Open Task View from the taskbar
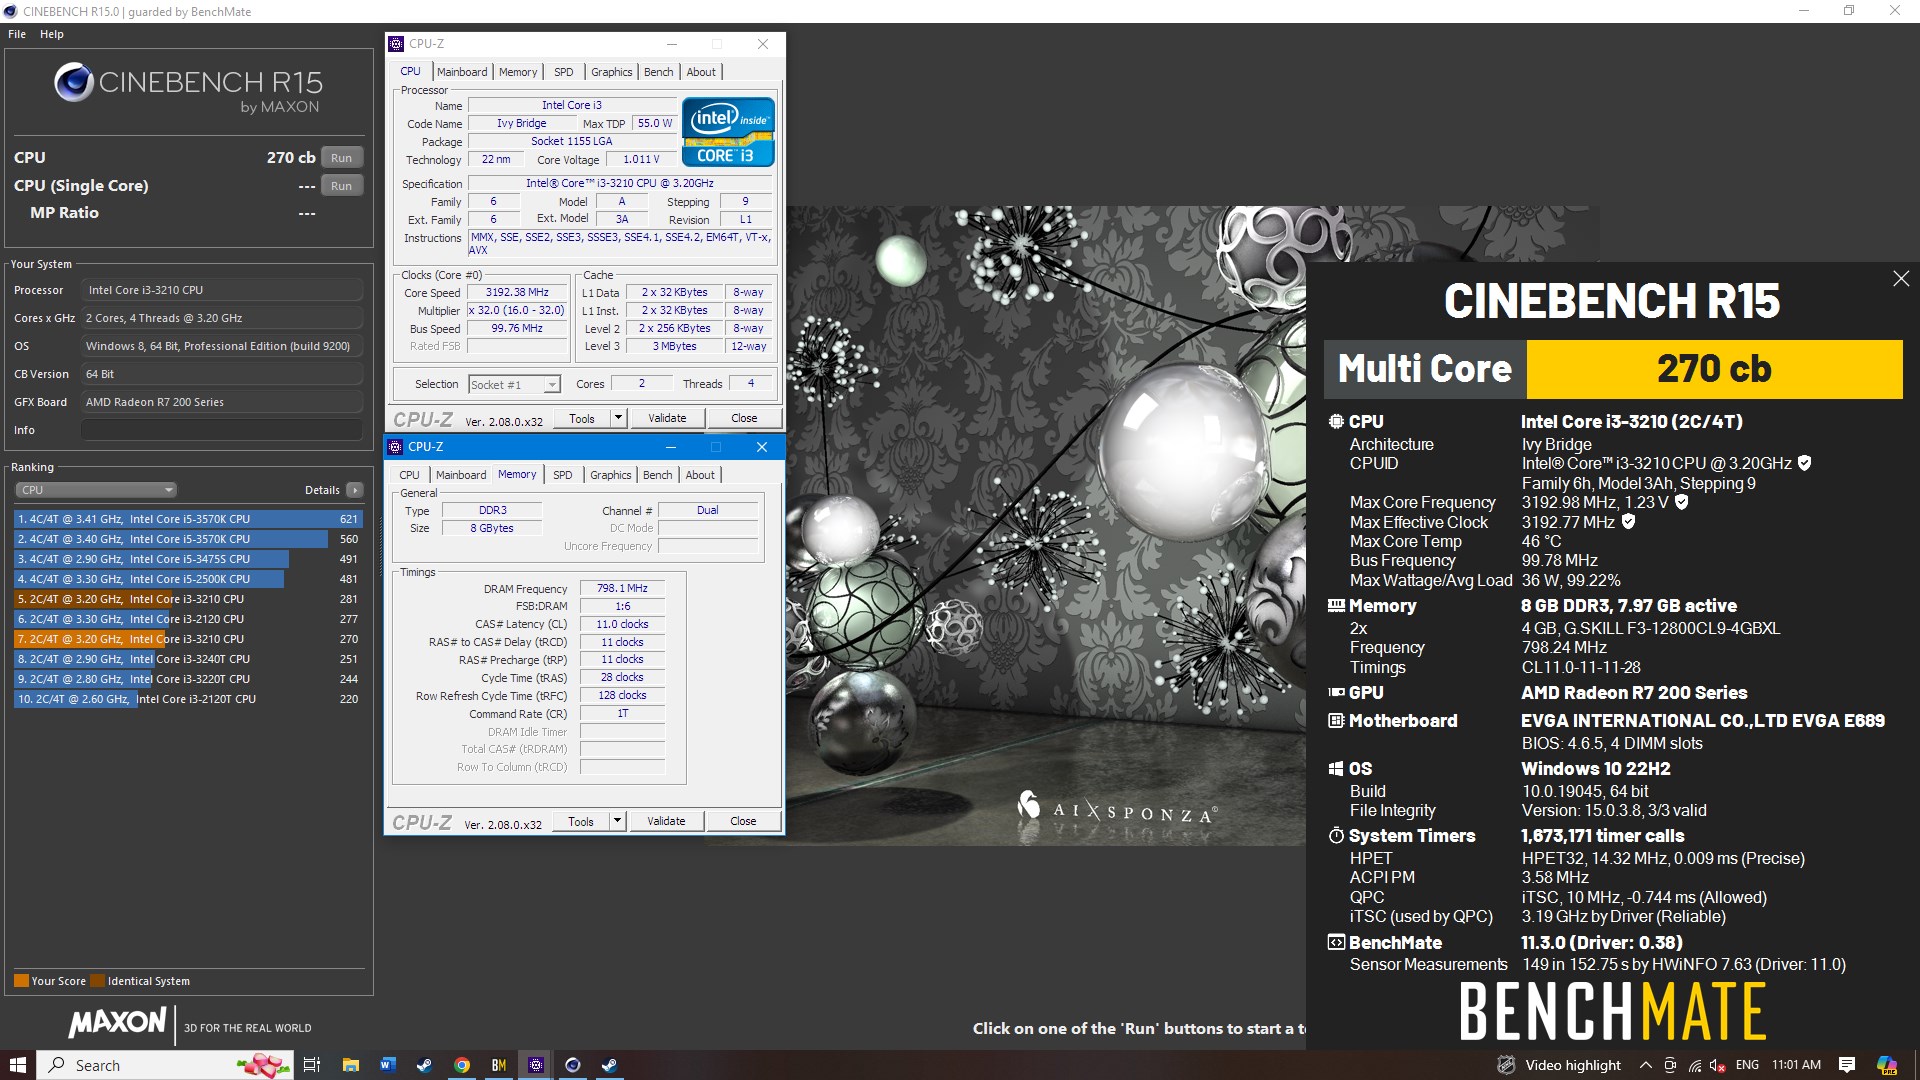This screenshot has height=1080, width=1920. point(312,1065)
